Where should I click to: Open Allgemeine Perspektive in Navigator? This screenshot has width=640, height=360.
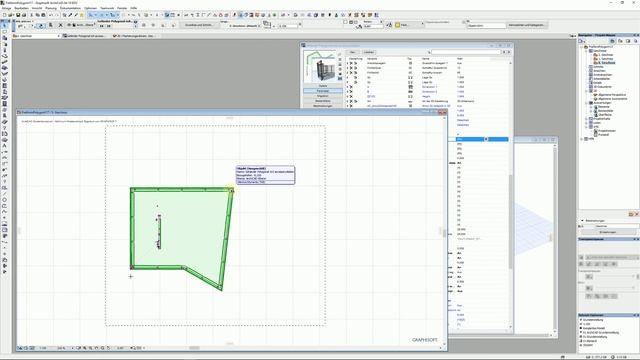pyautogui.click(x=612, y=95)
